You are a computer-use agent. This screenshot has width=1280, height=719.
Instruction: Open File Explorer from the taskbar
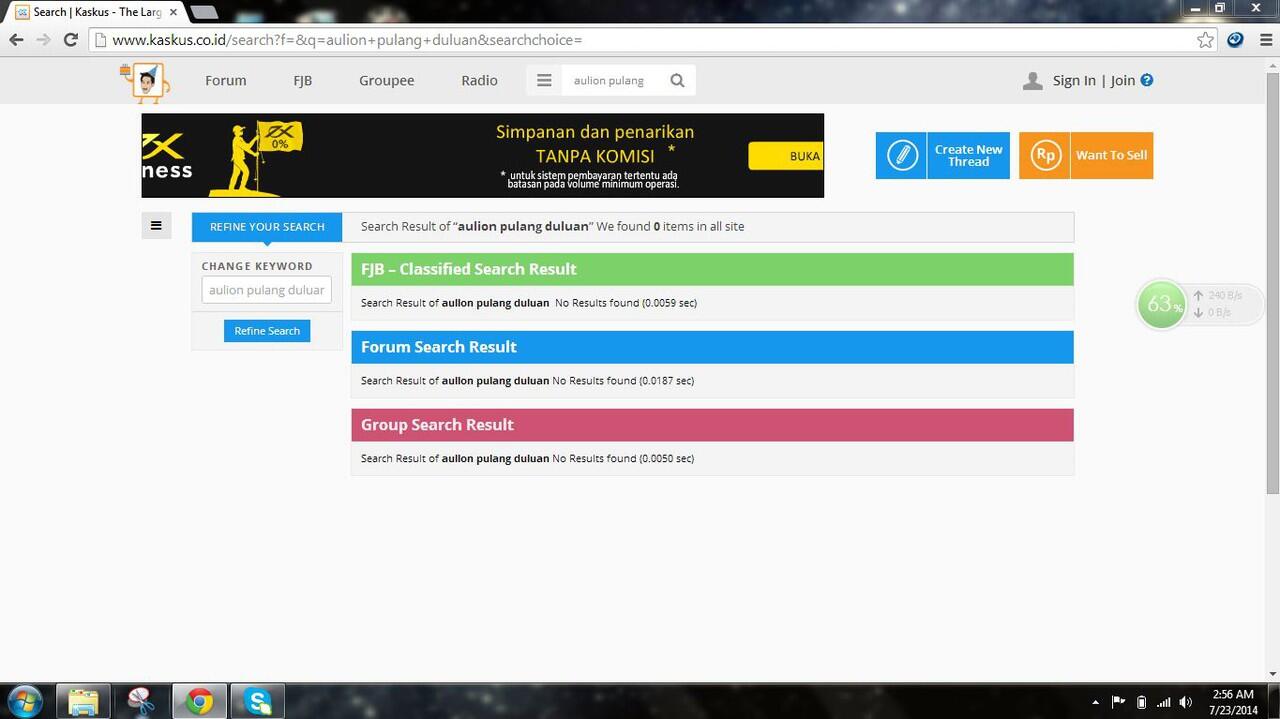[x=84, y=701]
